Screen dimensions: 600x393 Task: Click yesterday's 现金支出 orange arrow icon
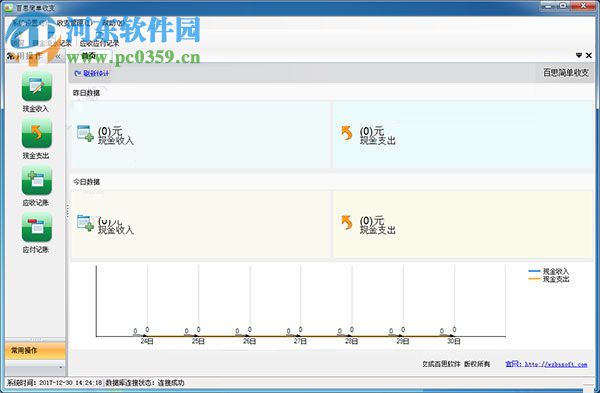(346, 133)
